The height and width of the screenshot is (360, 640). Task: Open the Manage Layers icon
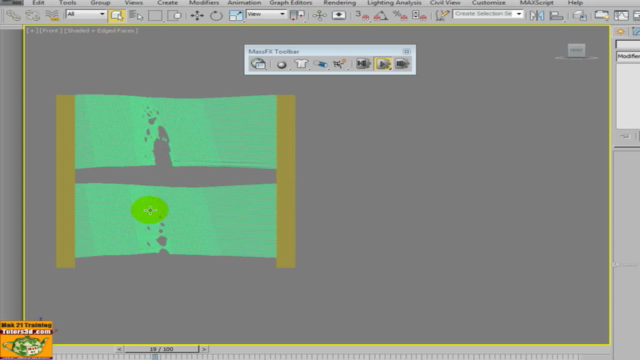click(579, 16)
